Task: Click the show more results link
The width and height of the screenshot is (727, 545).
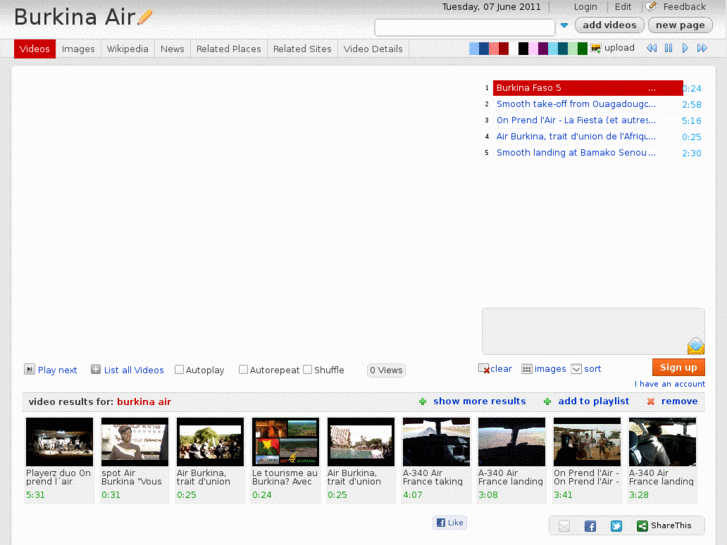Action: pos(479,401)
